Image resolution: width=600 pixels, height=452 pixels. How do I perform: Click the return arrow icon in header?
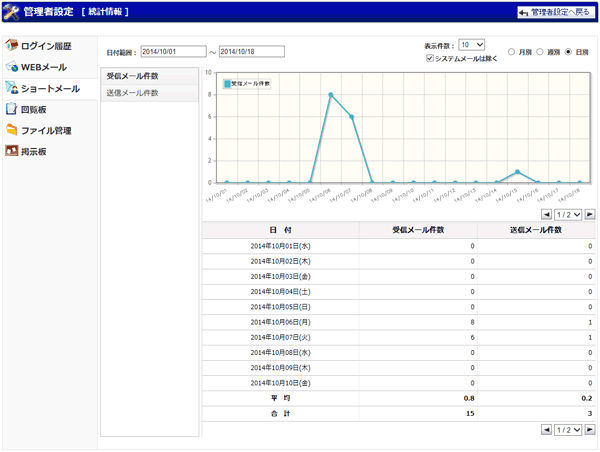tap(523, 13)
